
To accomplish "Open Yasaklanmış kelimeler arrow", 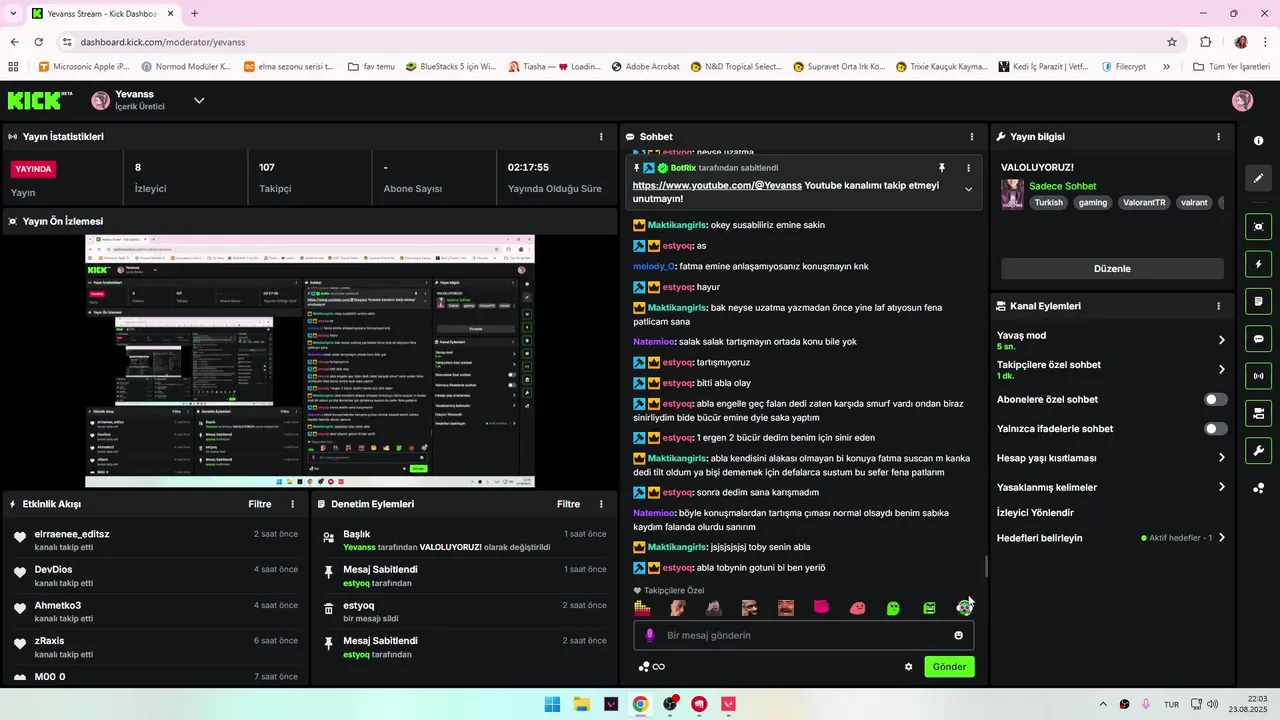I will coord(1221,487).
